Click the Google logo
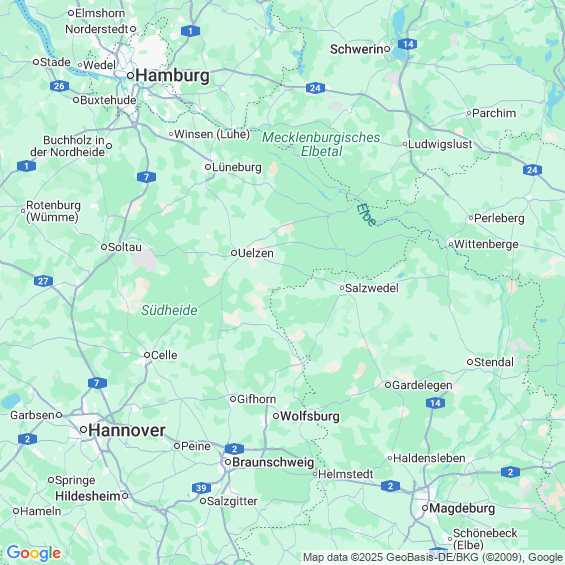Image resolution: width=565 pixels, height=565 pixels. click(34, 553)
